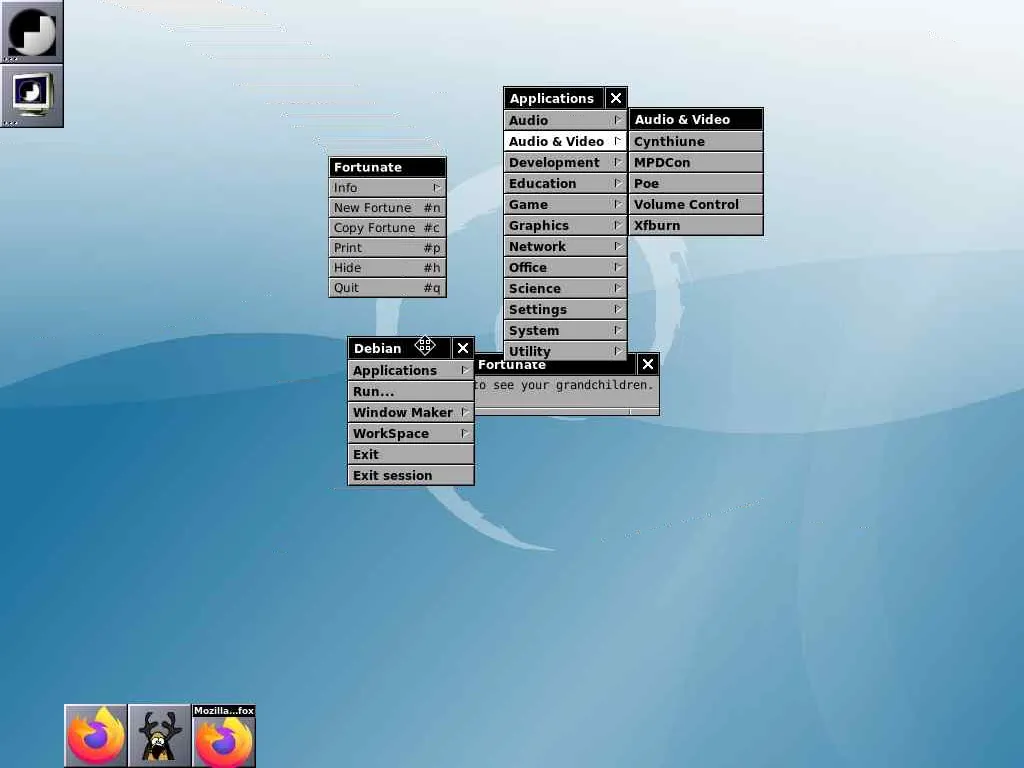Close the Debian menu

[463, 348]
